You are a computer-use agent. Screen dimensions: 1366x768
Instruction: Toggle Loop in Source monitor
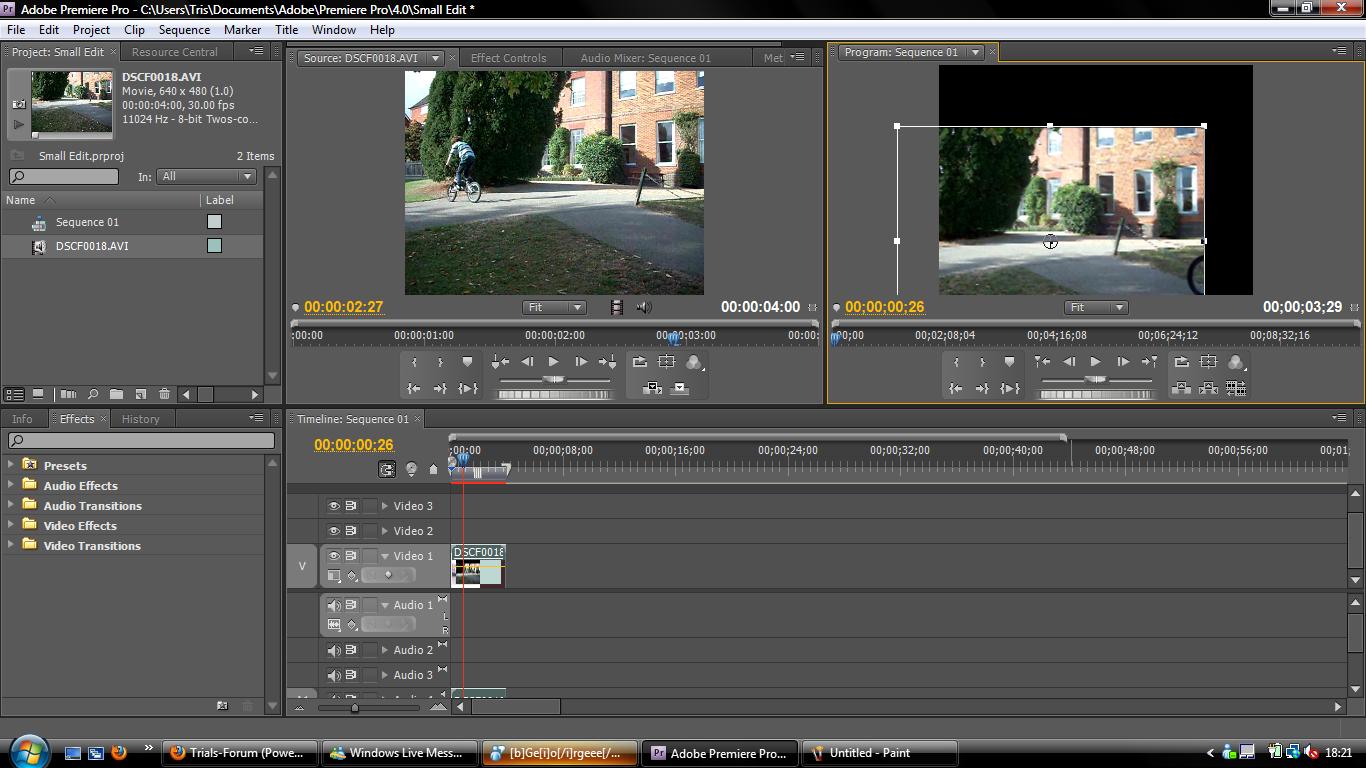[640, 362]
